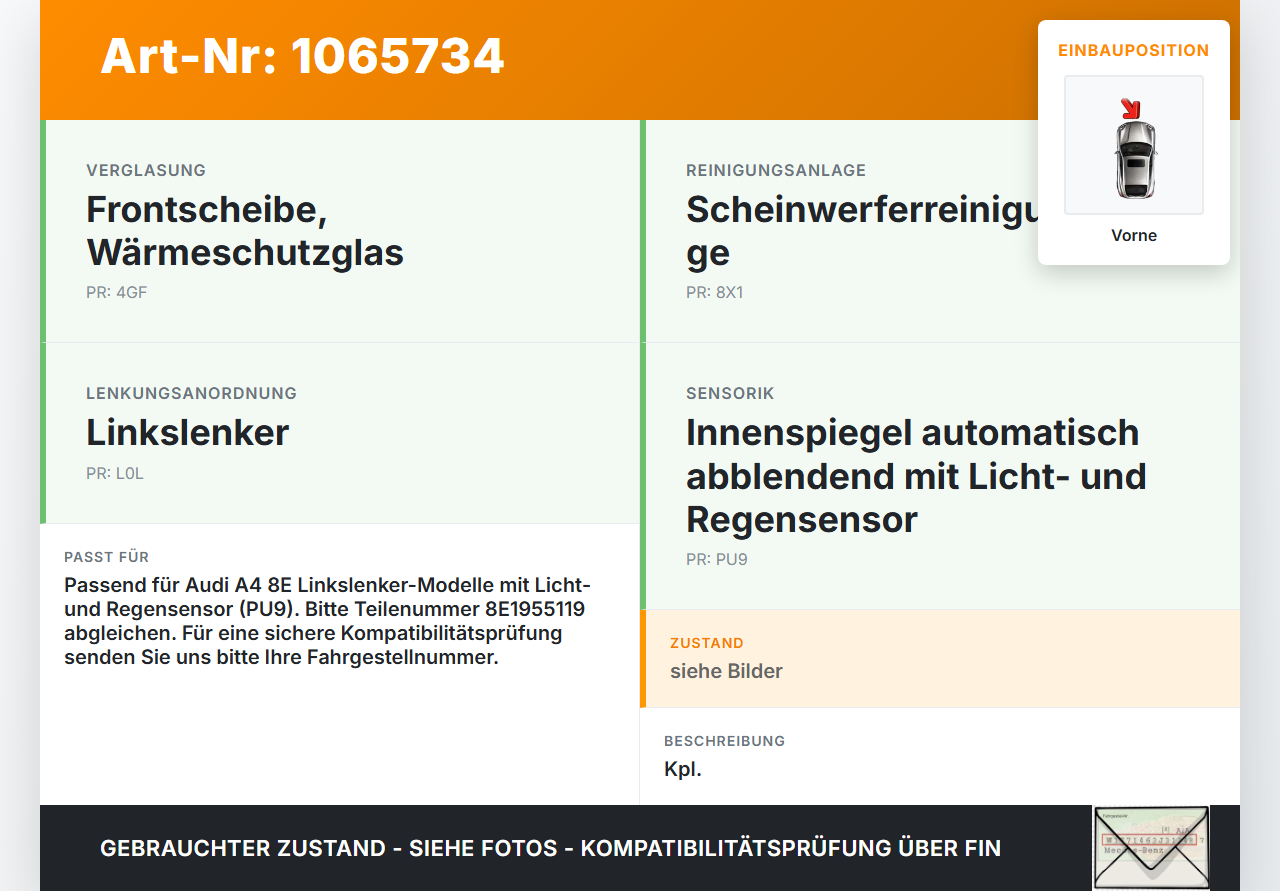Click the 'ZUSTAND' label
Viewport: 1280px width, 891px height.
[x=707, y=643]
